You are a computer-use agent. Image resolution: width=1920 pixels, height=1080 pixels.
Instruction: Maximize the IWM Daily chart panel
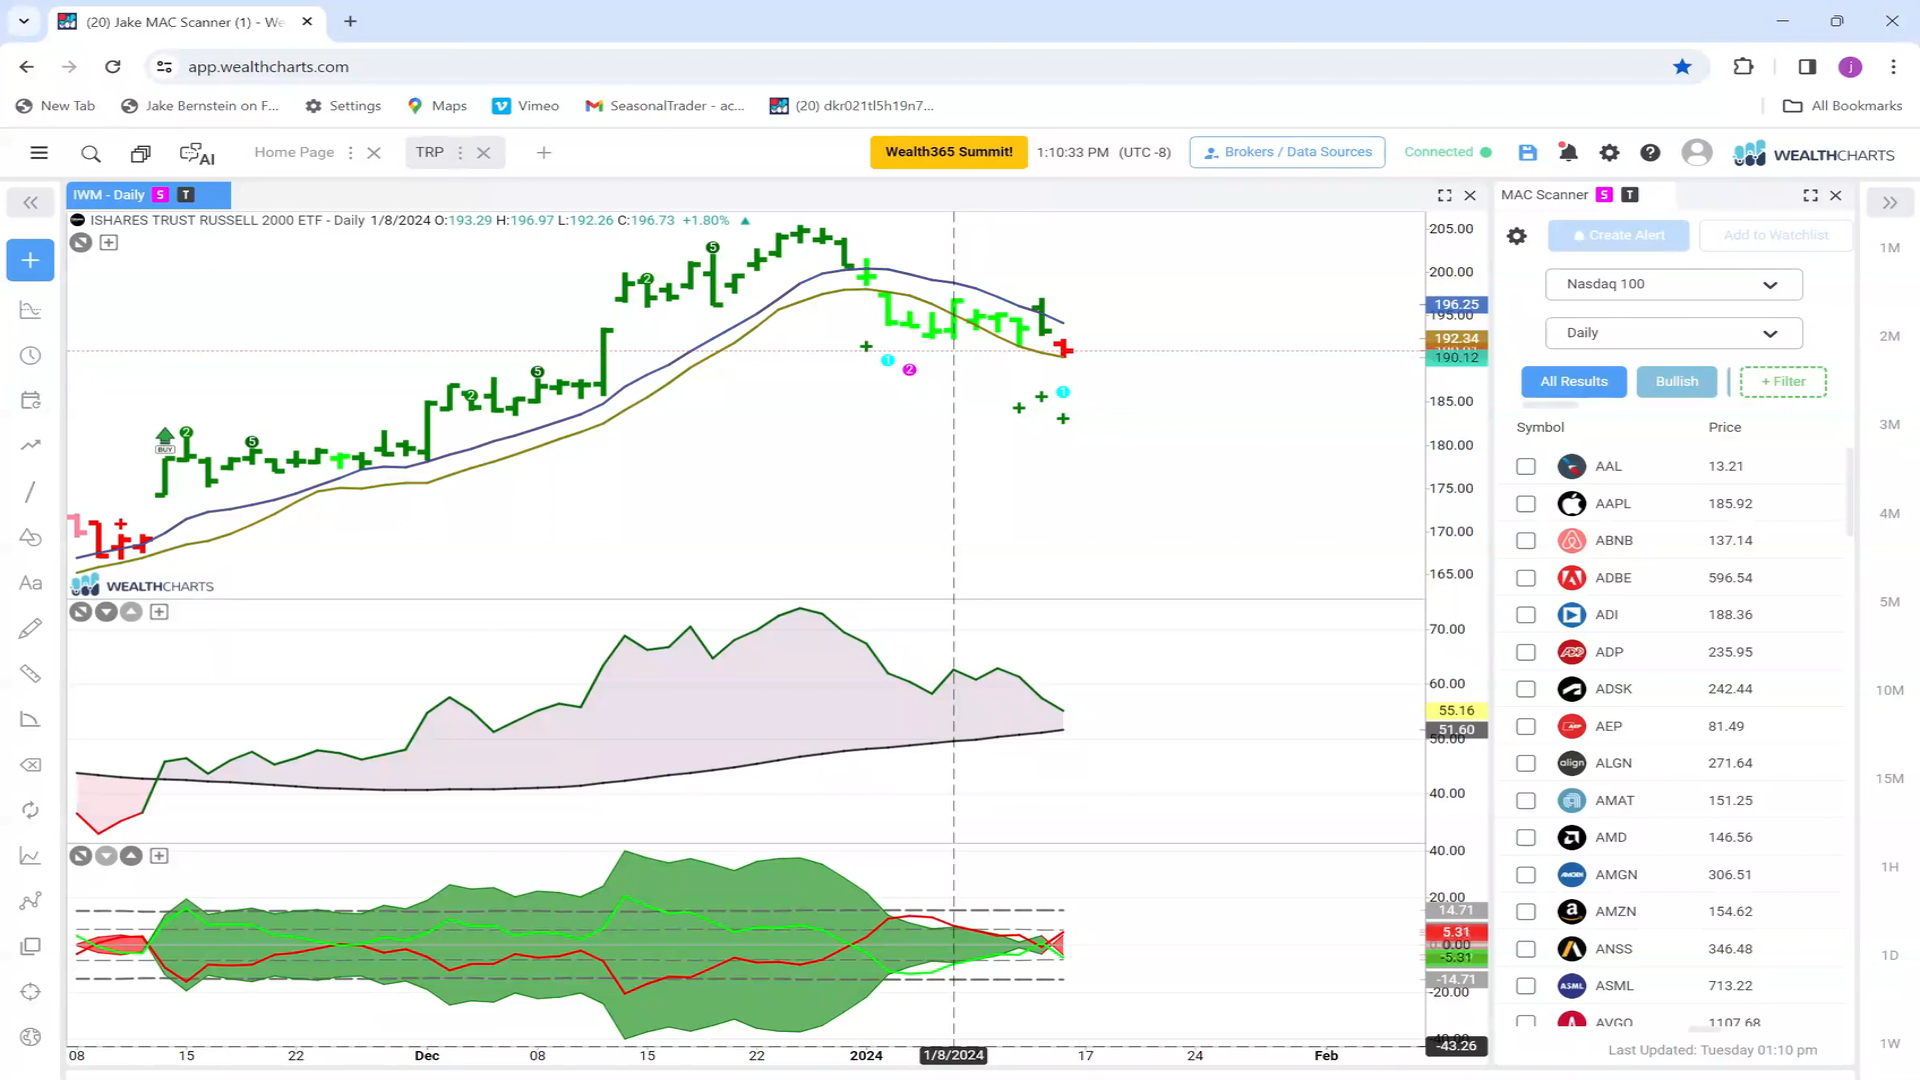click(x=1444, y=195)
